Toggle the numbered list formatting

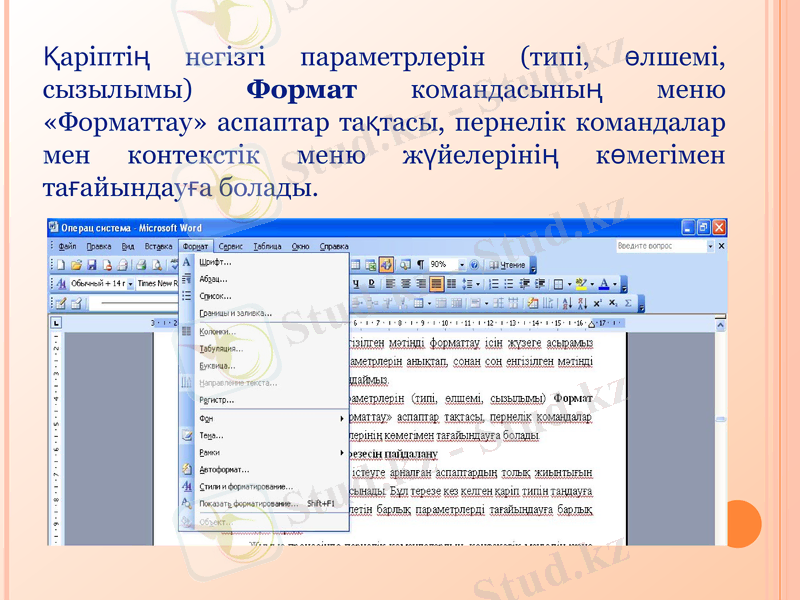pos(492,285)
